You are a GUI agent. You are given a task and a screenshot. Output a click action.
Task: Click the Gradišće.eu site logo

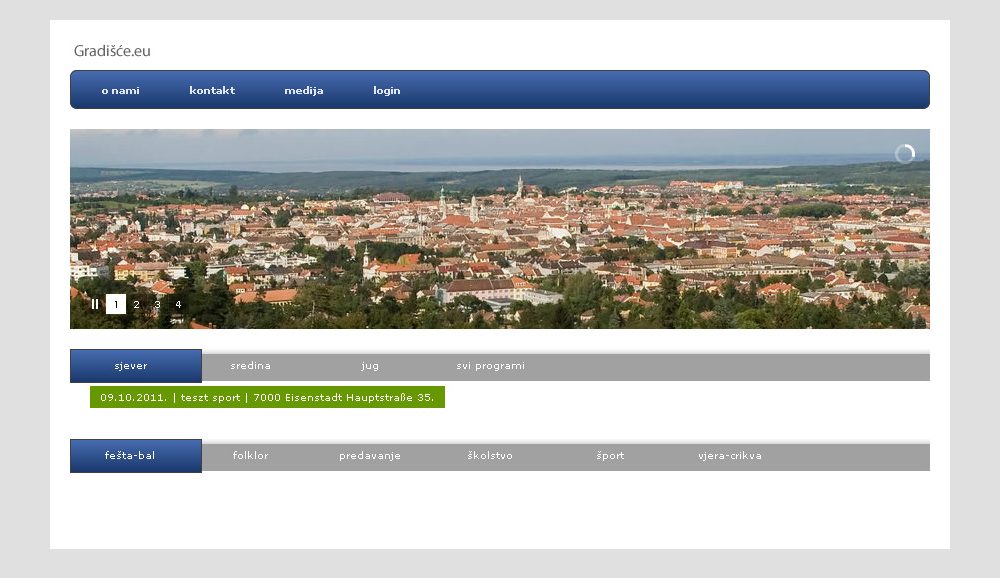click(x=112, y=51)
